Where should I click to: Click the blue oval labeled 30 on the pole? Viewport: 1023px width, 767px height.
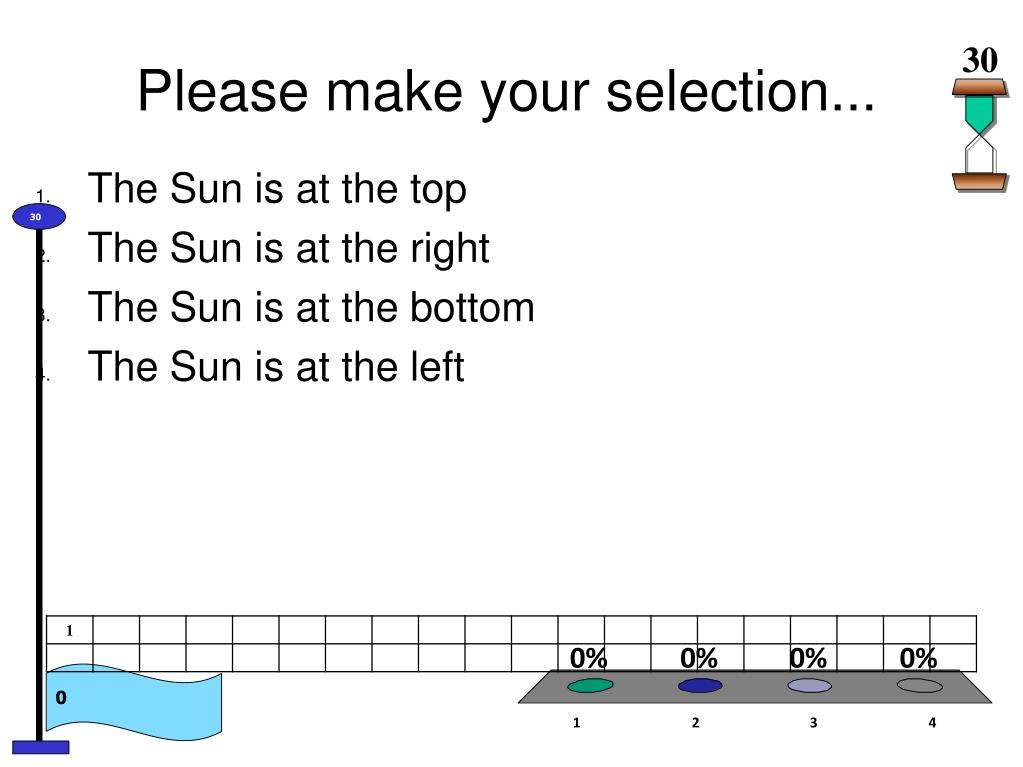[x=39, y=217]
